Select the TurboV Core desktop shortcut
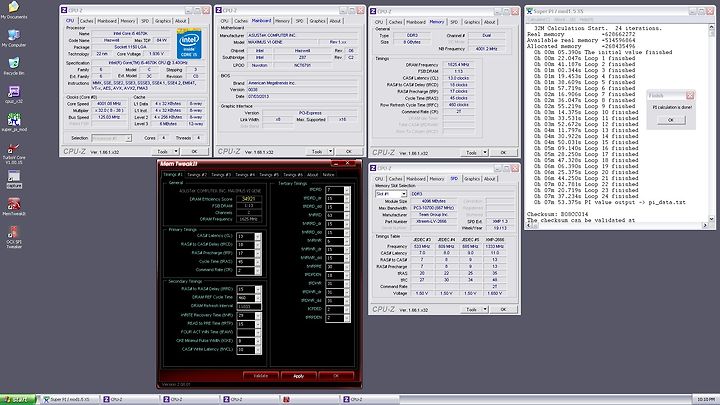 tap(14, 153)
